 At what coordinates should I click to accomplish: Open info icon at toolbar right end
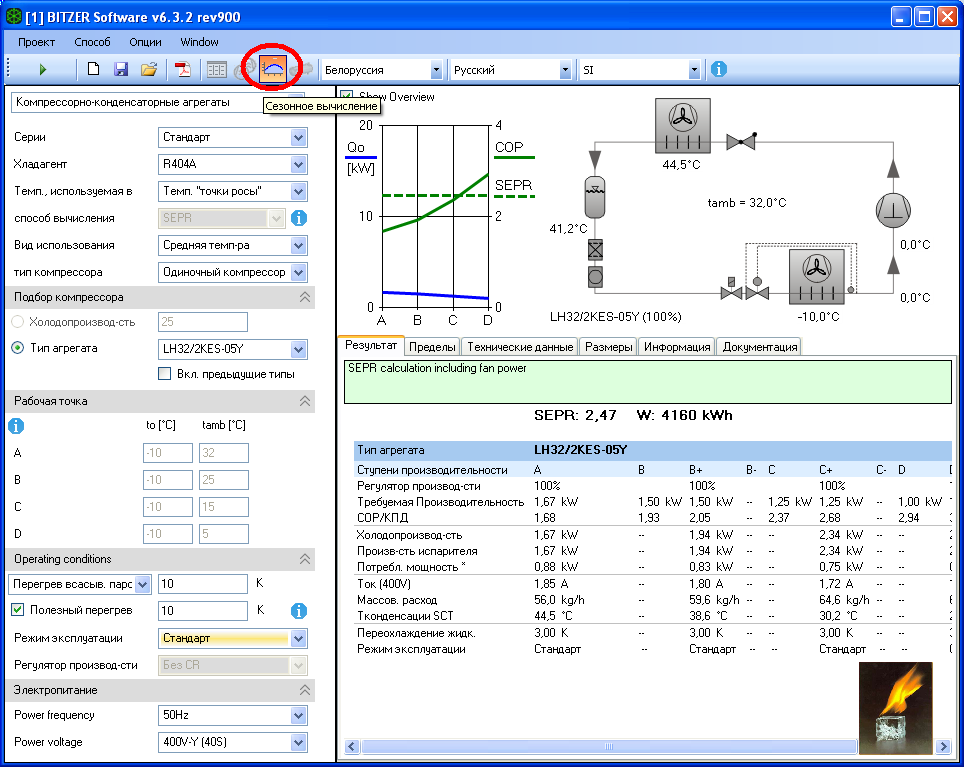point(719,69)
